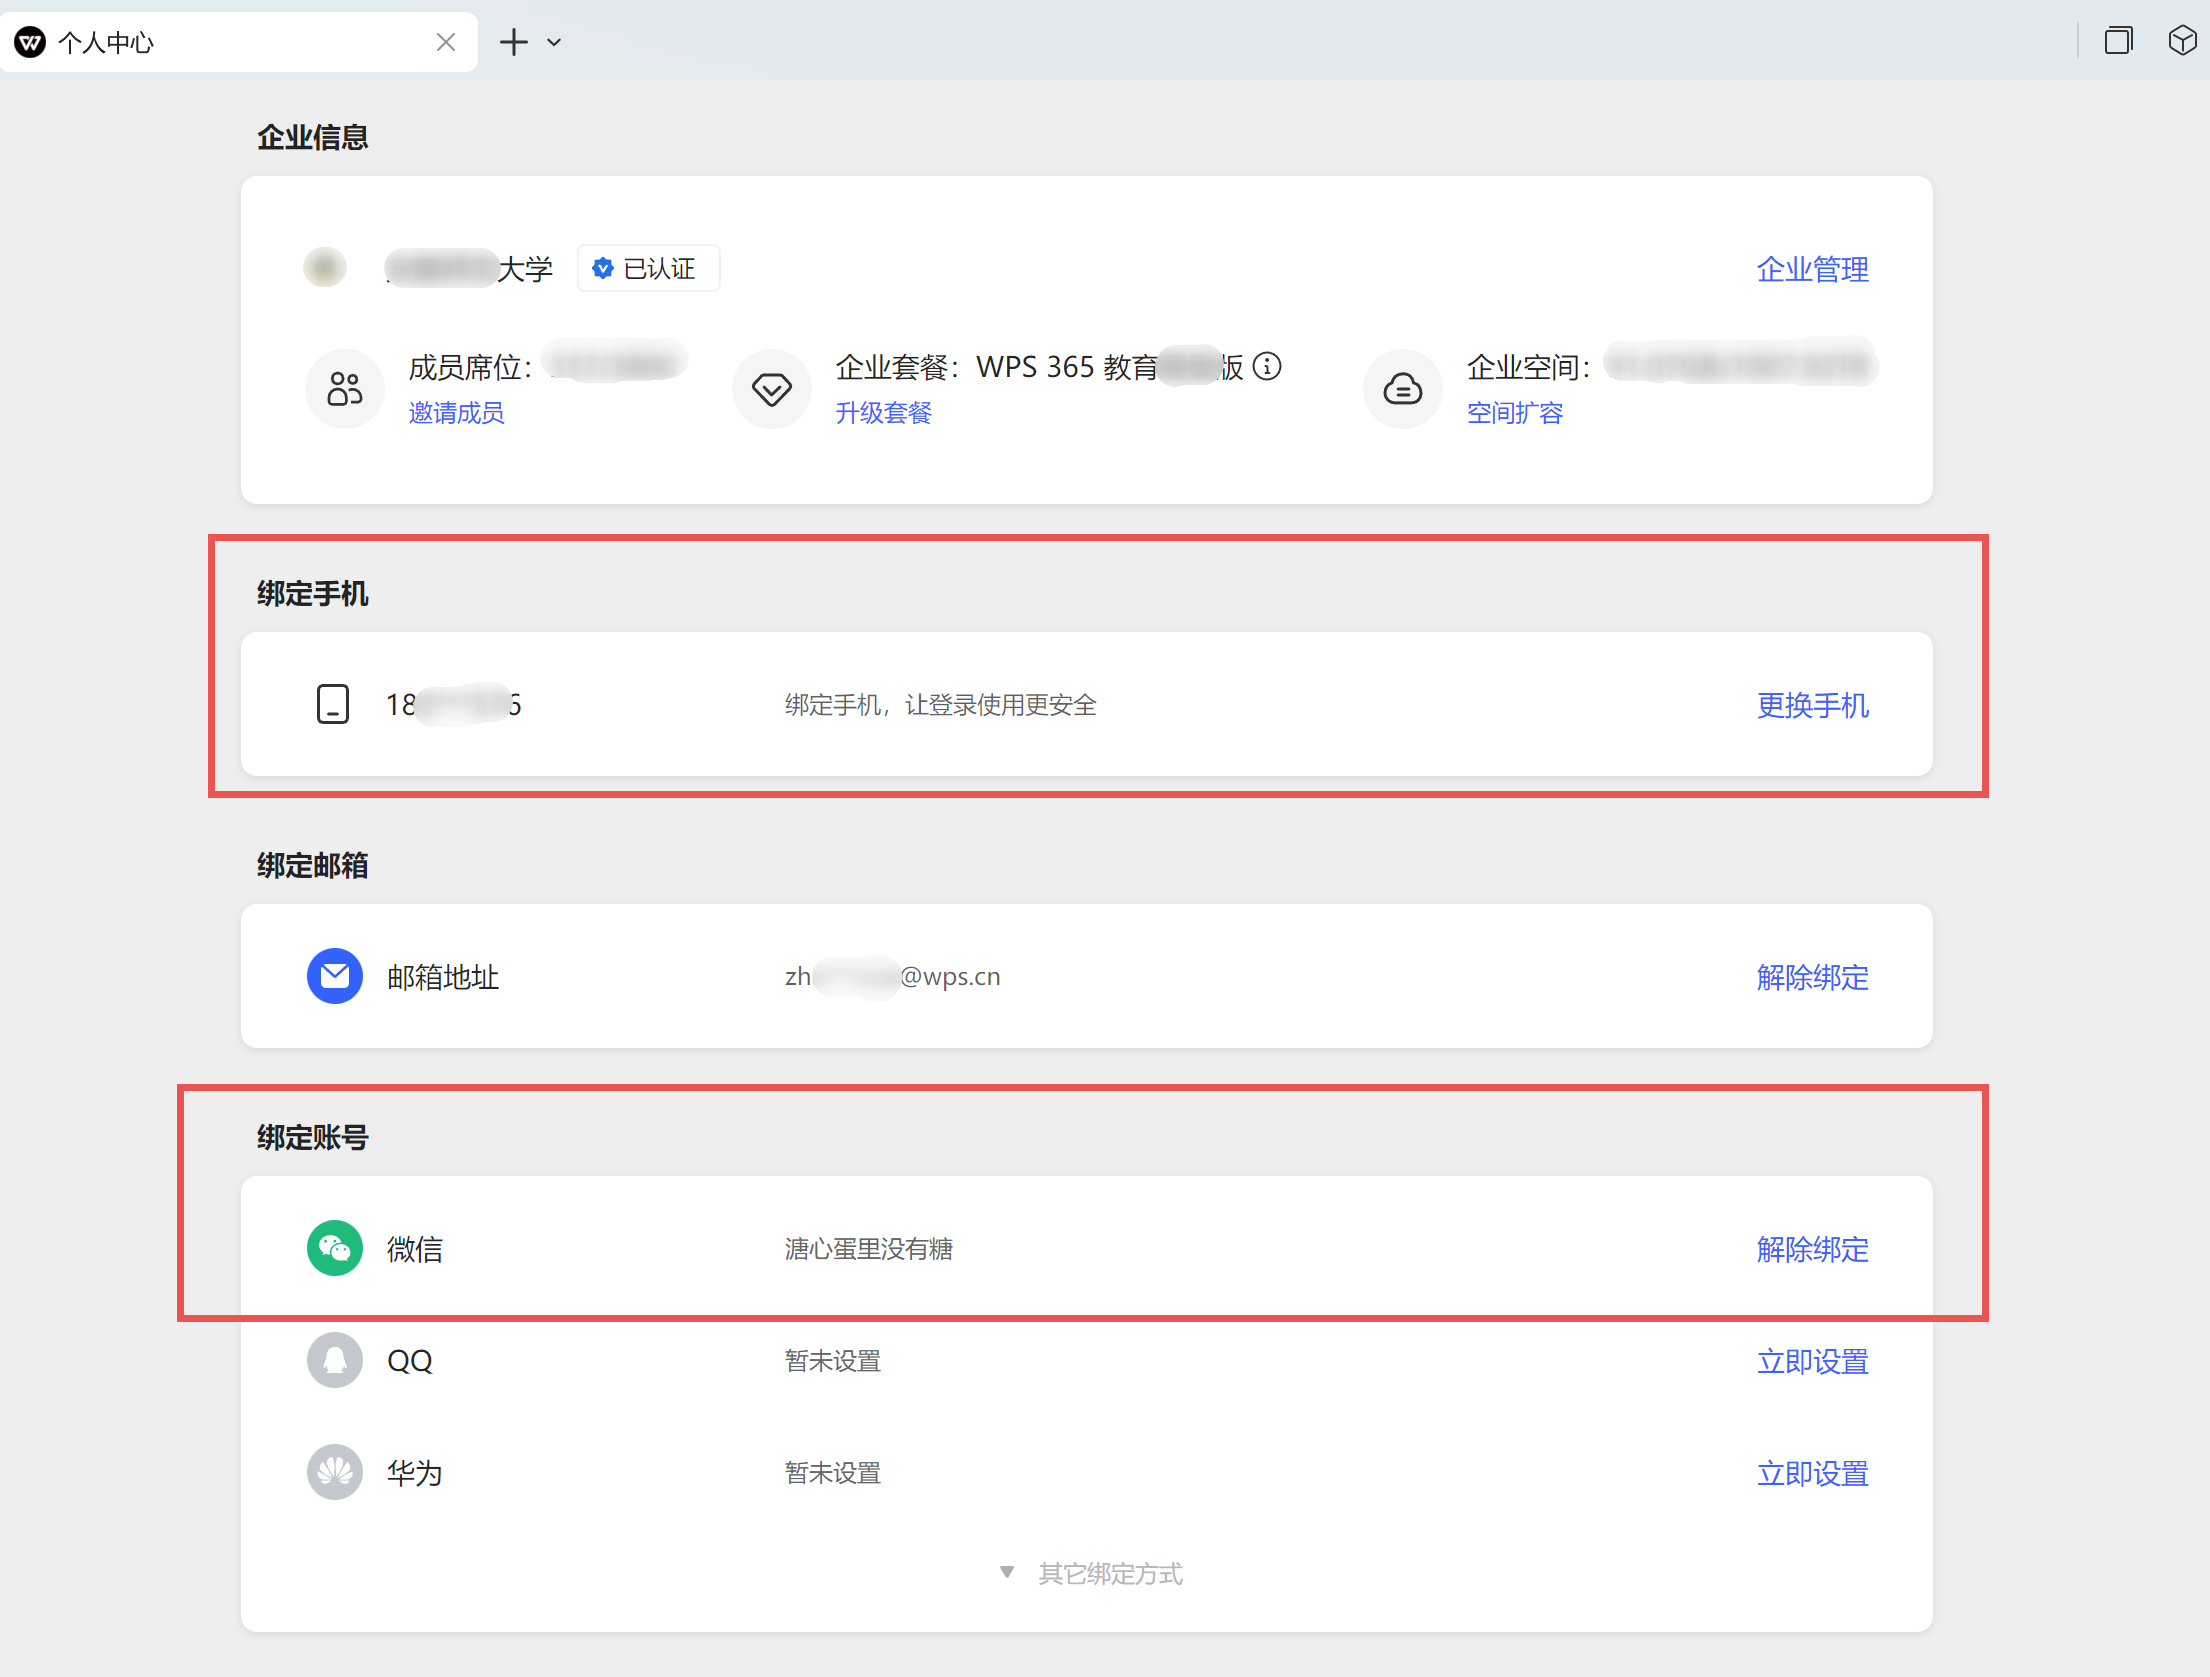Expand 其它绑定方式 section

point(1092,1573)
